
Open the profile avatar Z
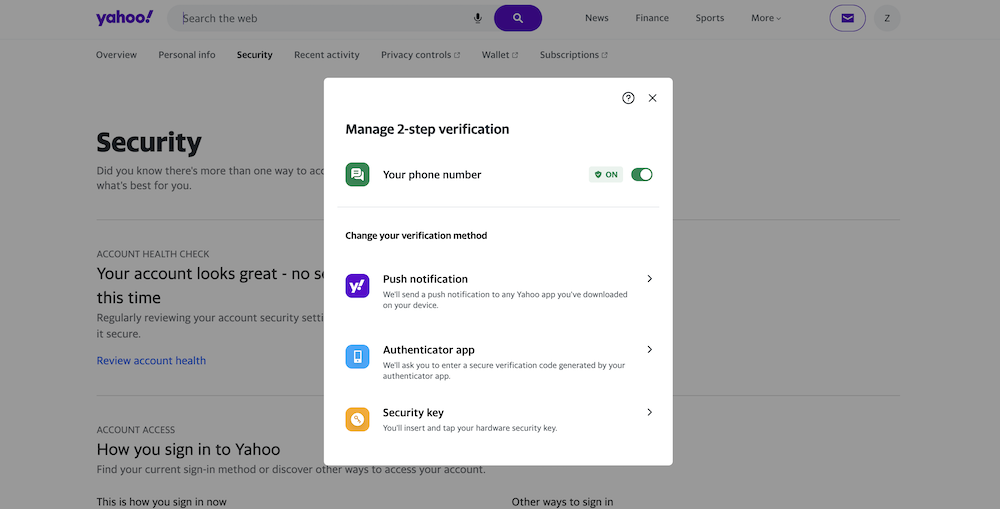click(887, 18)
